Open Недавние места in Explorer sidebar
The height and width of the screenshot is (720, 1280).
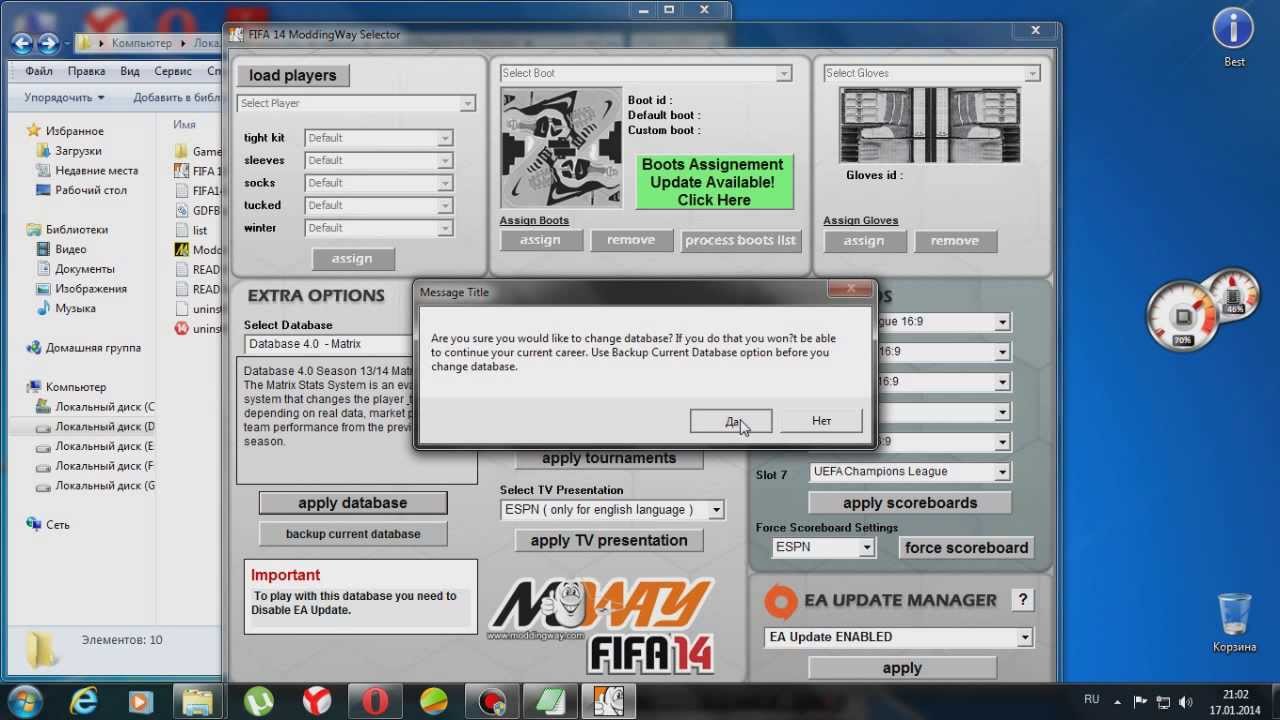point(97,171)
